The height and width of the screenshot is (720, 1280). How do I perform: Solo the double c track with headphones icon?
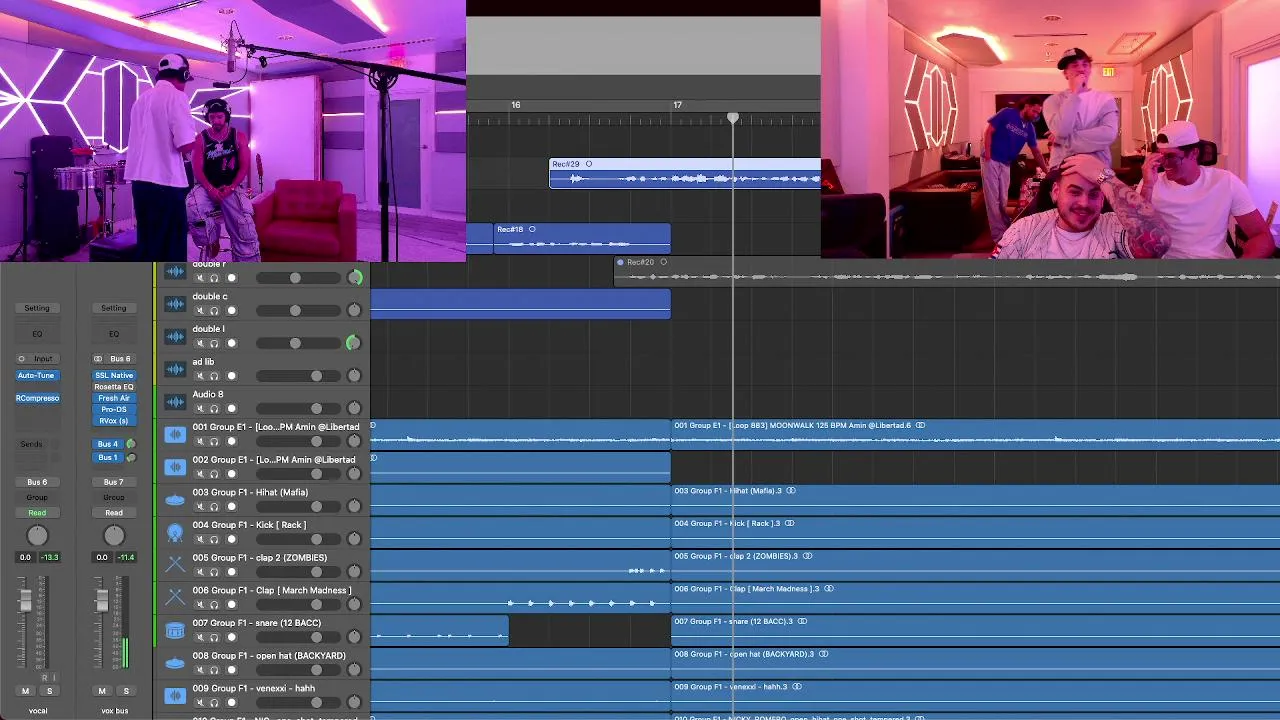[214, 311]
